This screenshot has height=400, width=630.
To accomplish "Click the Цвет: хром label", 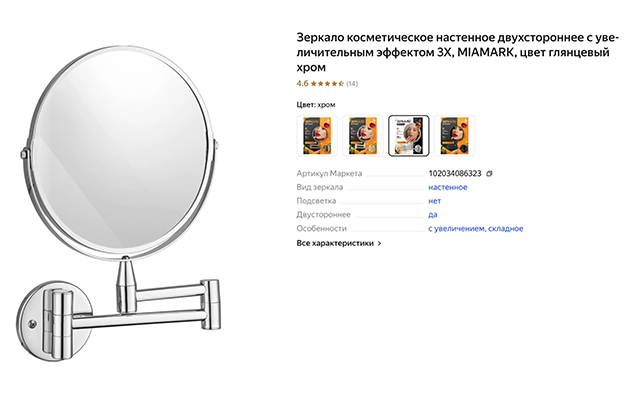I will click(316, 105).
